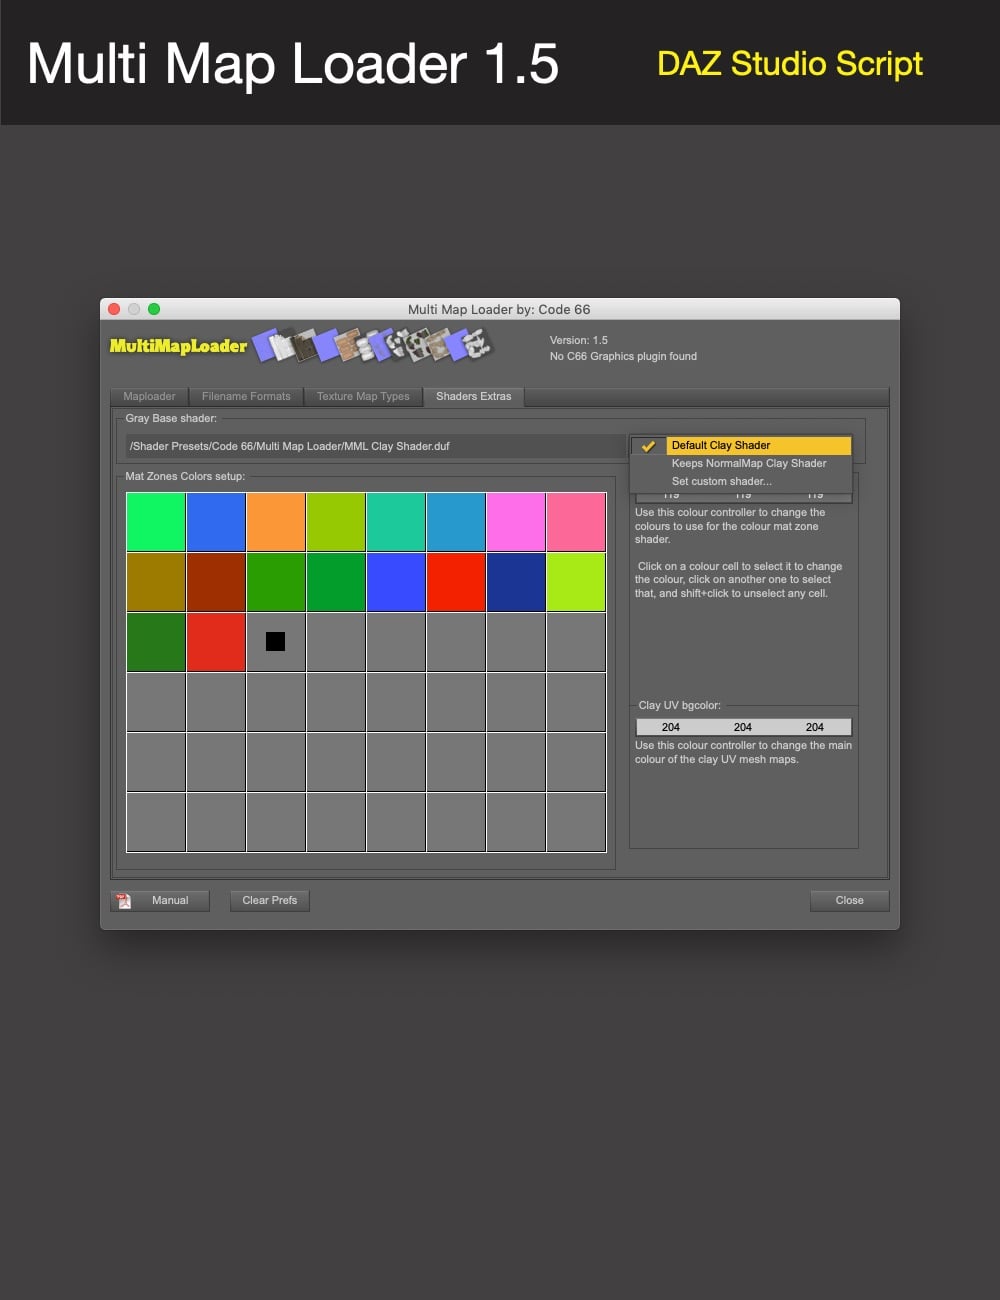Switch to the Maploader tab

click(148, 396)
